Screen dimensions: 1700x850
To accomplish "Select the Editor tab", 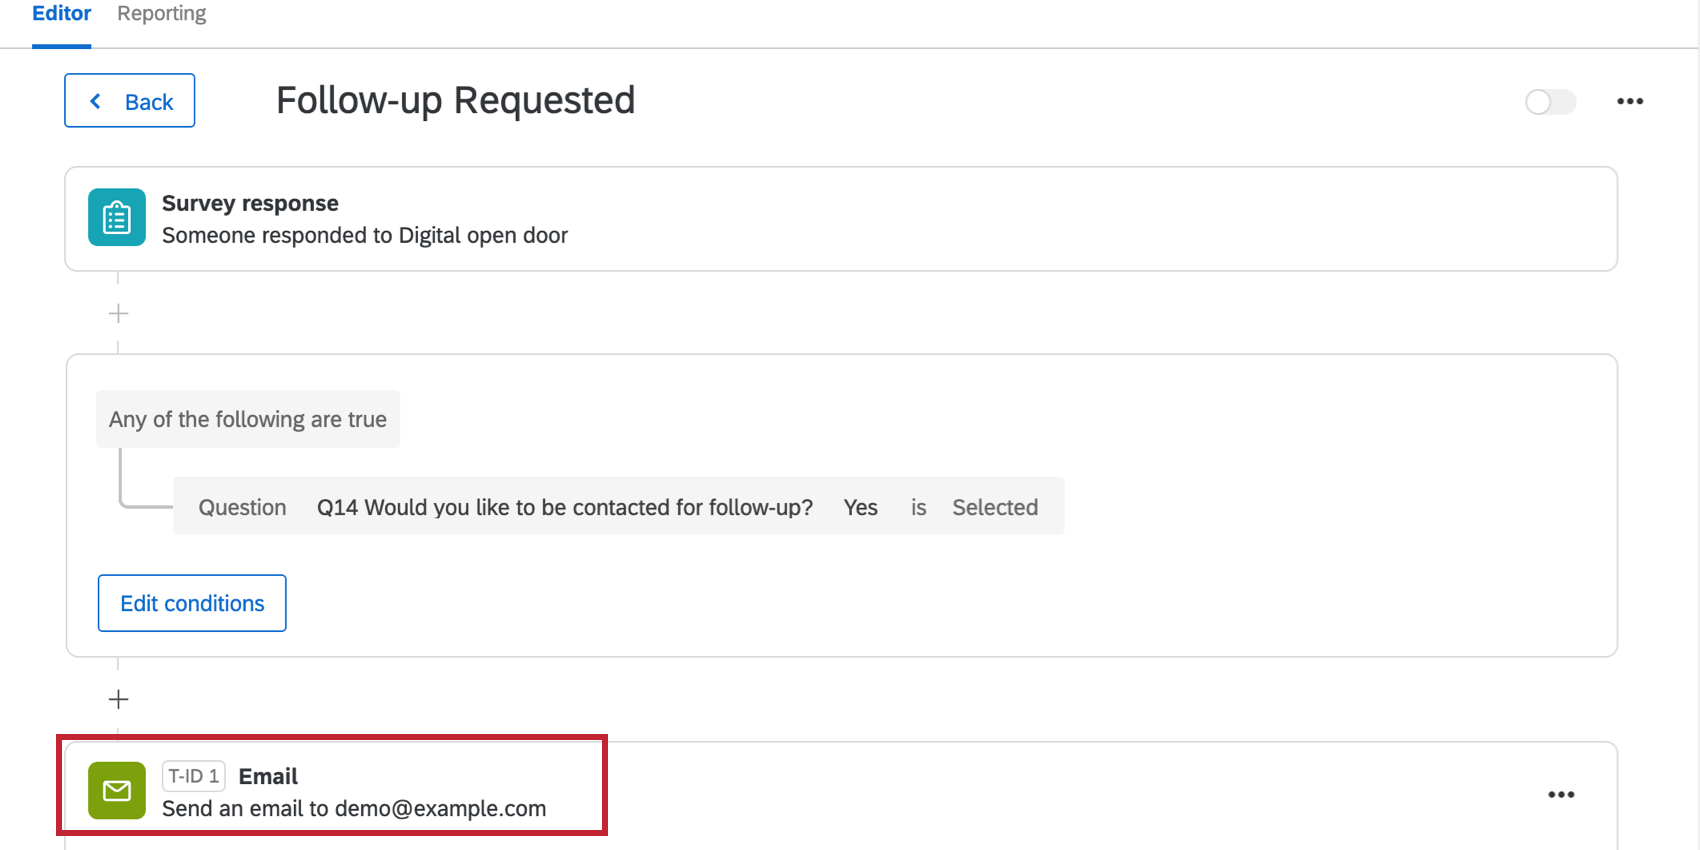I will [x=61, y=14].
